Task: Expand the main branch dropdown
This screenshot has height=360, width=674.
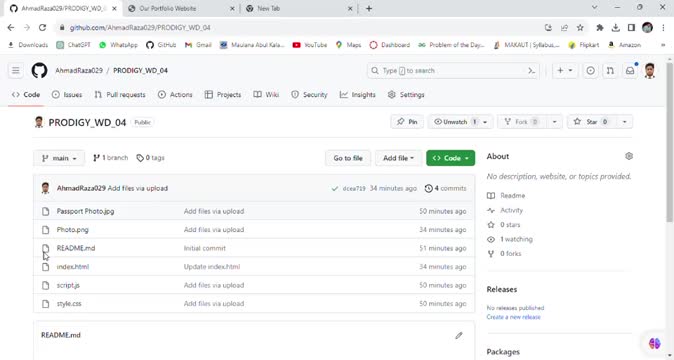Action: pyautogui.click(x=59, y=158)
